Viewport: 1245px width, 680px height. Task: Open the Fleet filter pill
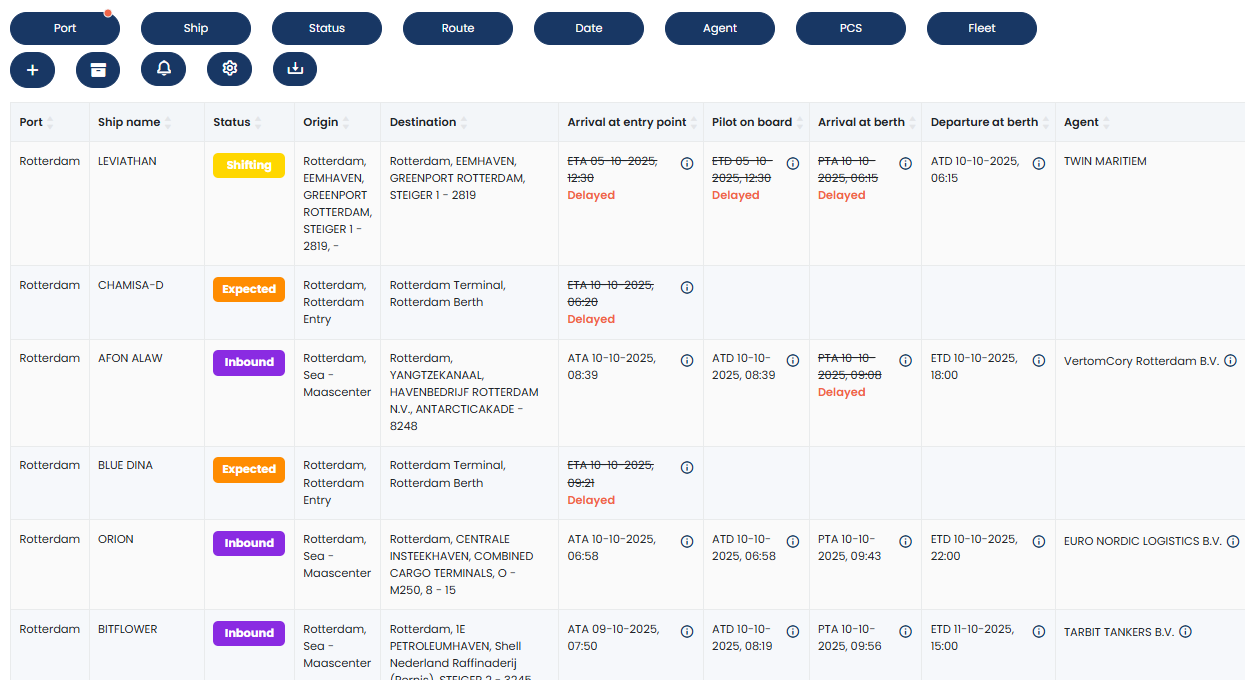982,28
